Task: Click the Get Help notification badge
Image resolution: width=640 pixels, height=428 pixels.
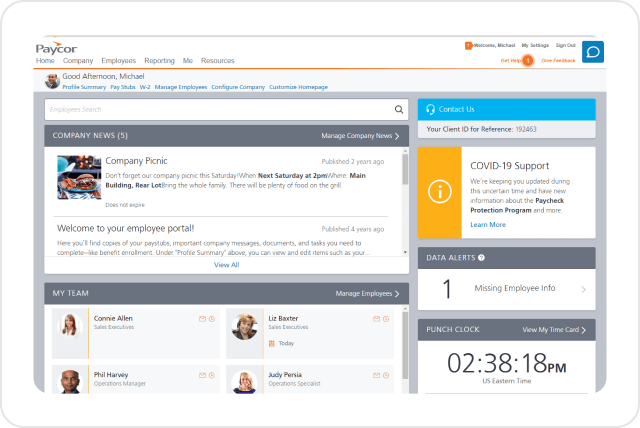Action: (x=528, y=60)
